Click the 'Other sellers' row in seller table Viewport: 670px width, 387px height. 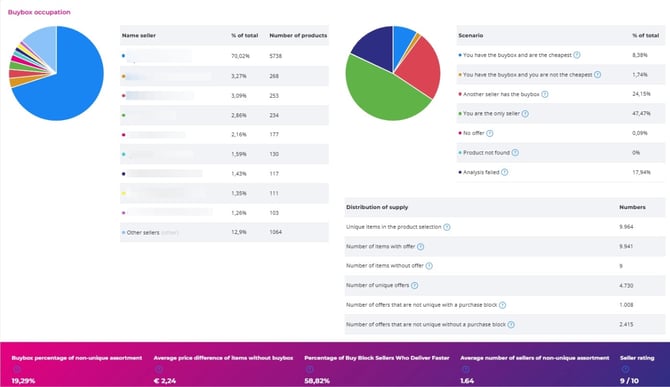224,232
